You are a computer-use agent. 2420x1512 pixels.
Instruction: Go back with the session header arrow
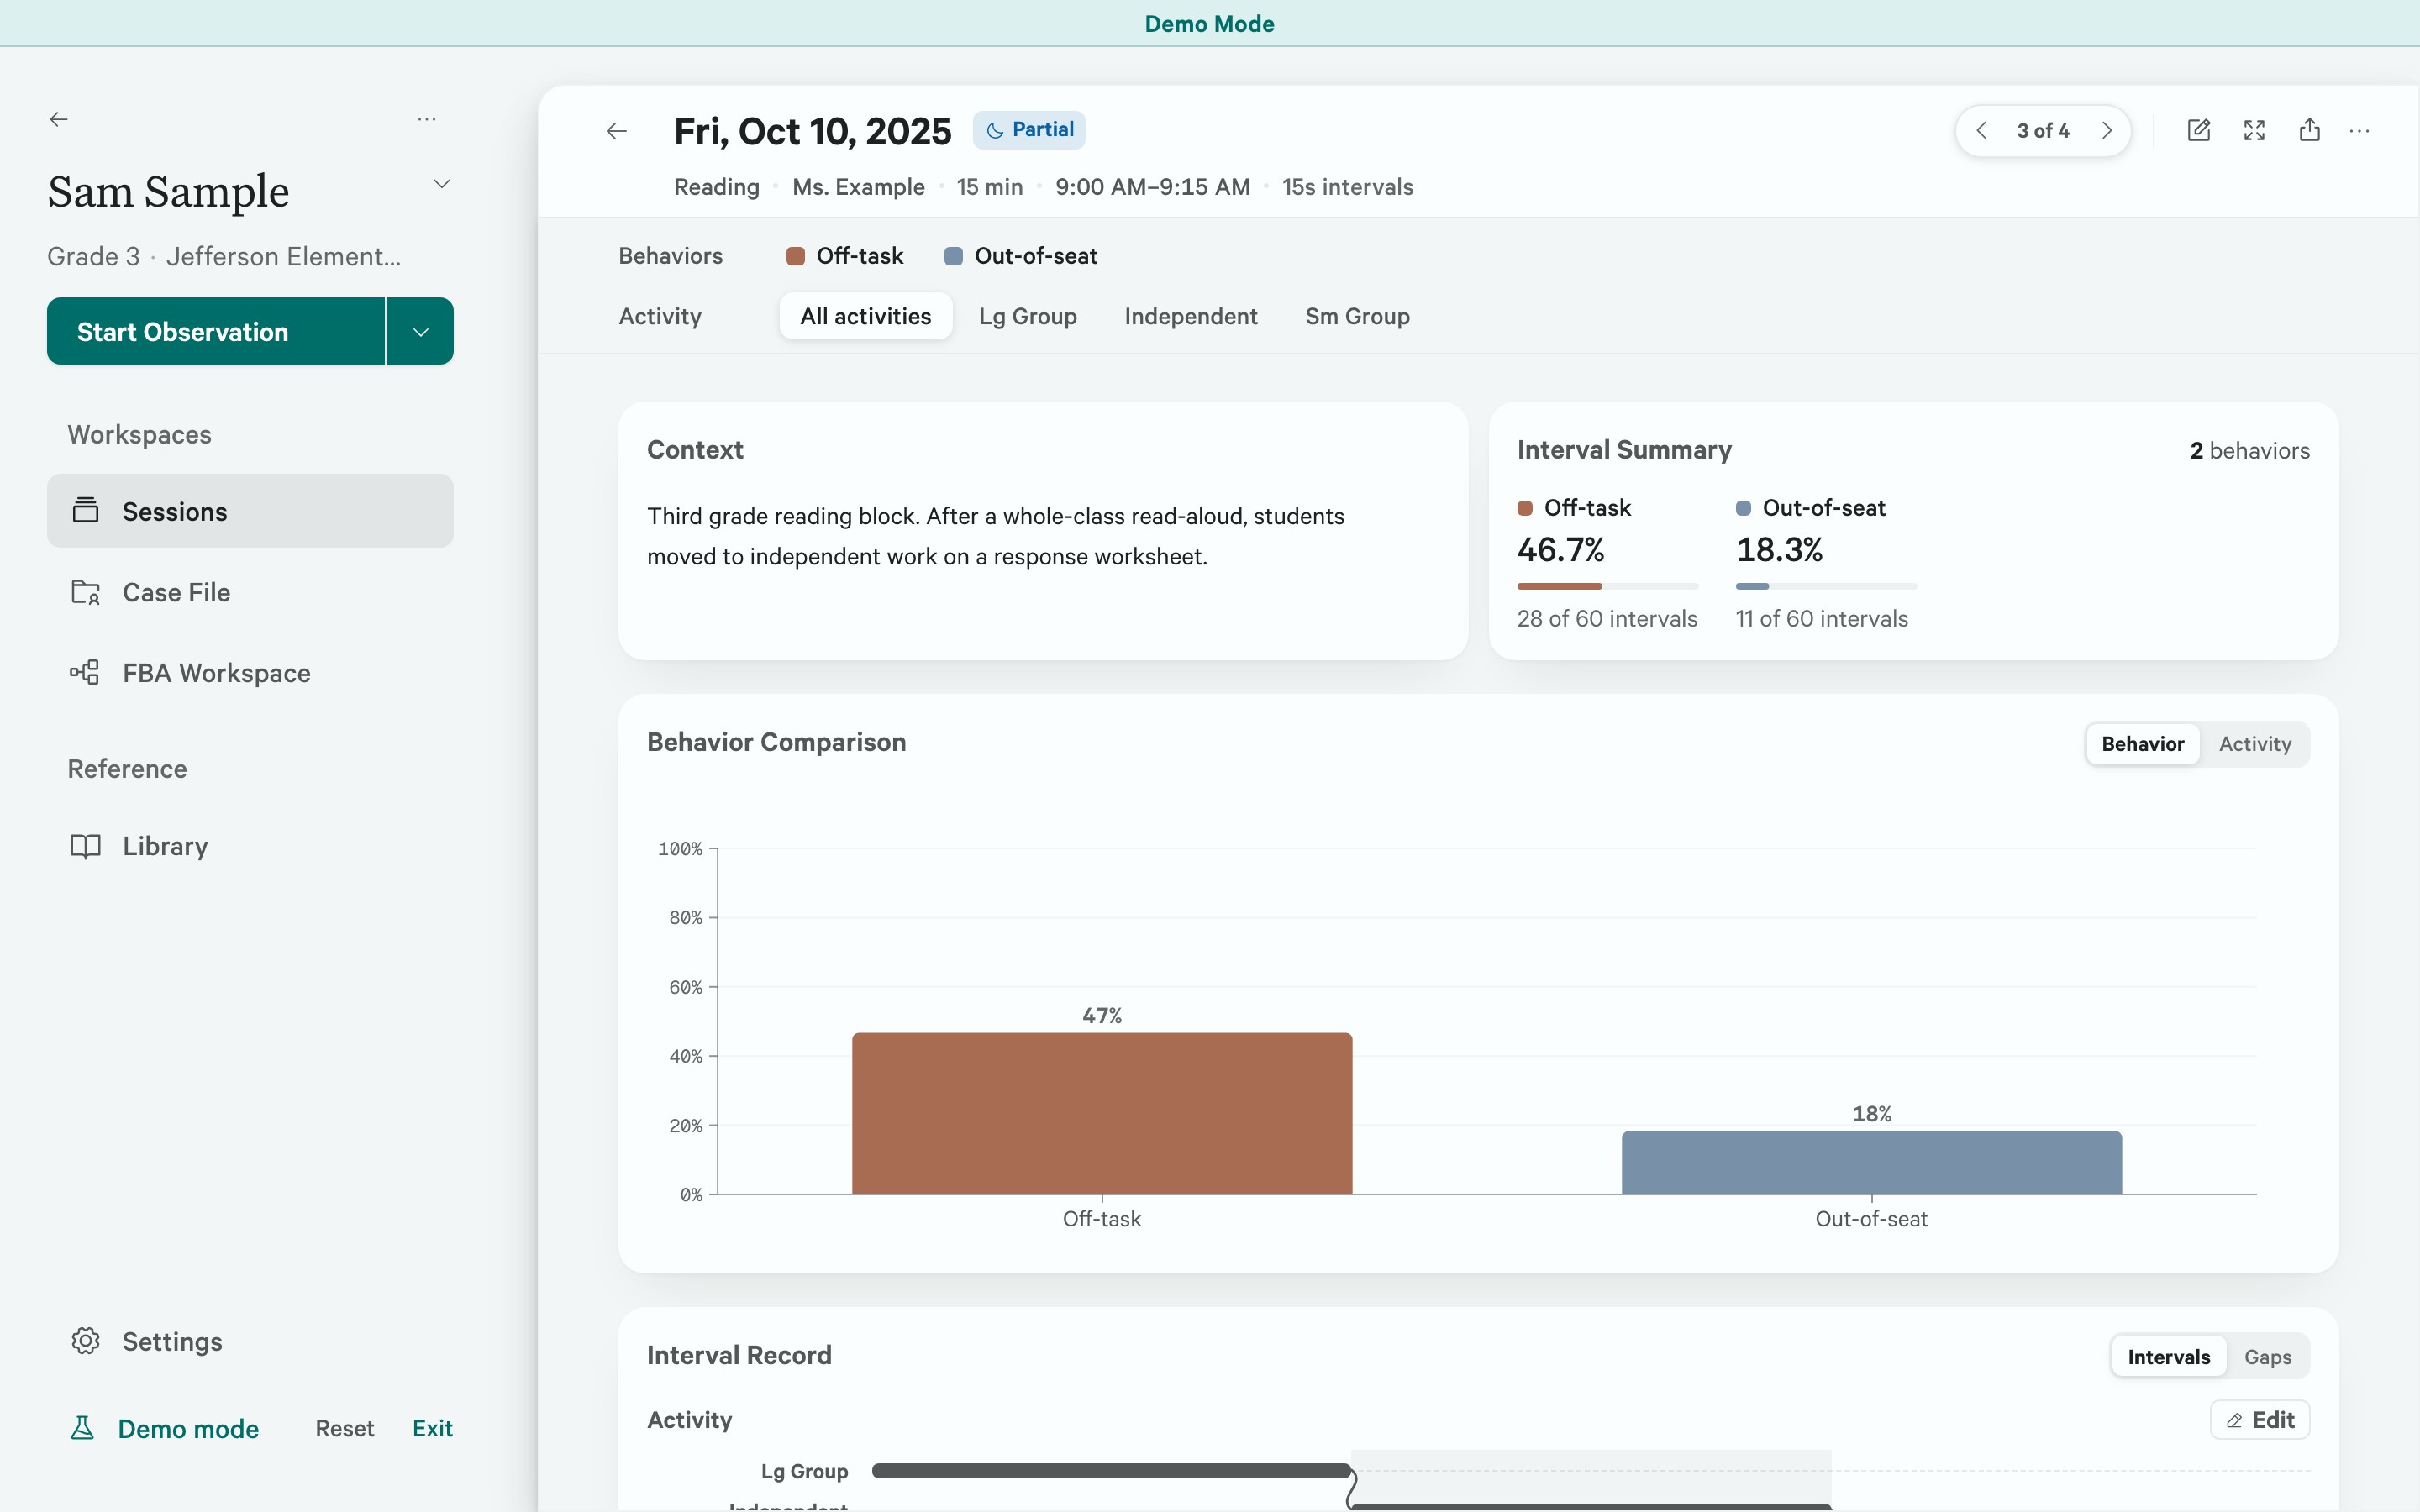pyautogui.click(x=617, y=131)
